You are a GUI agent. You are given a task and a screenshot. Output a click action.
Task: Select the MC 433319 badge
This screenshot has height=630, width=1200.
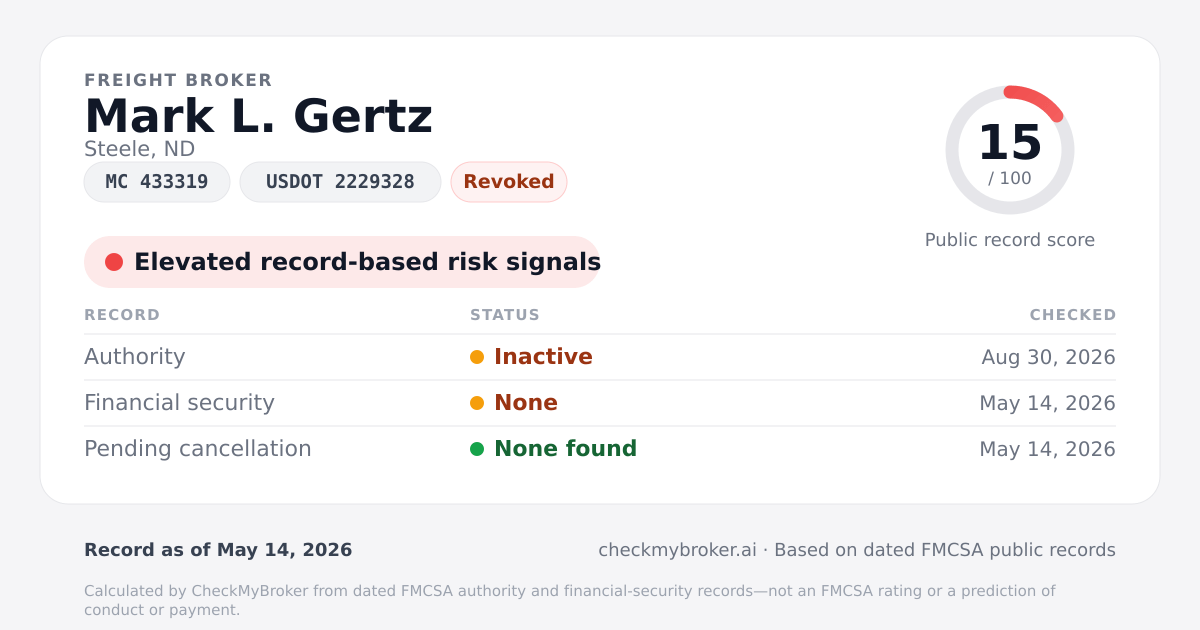pyautogui.click(x=157, y=182)
